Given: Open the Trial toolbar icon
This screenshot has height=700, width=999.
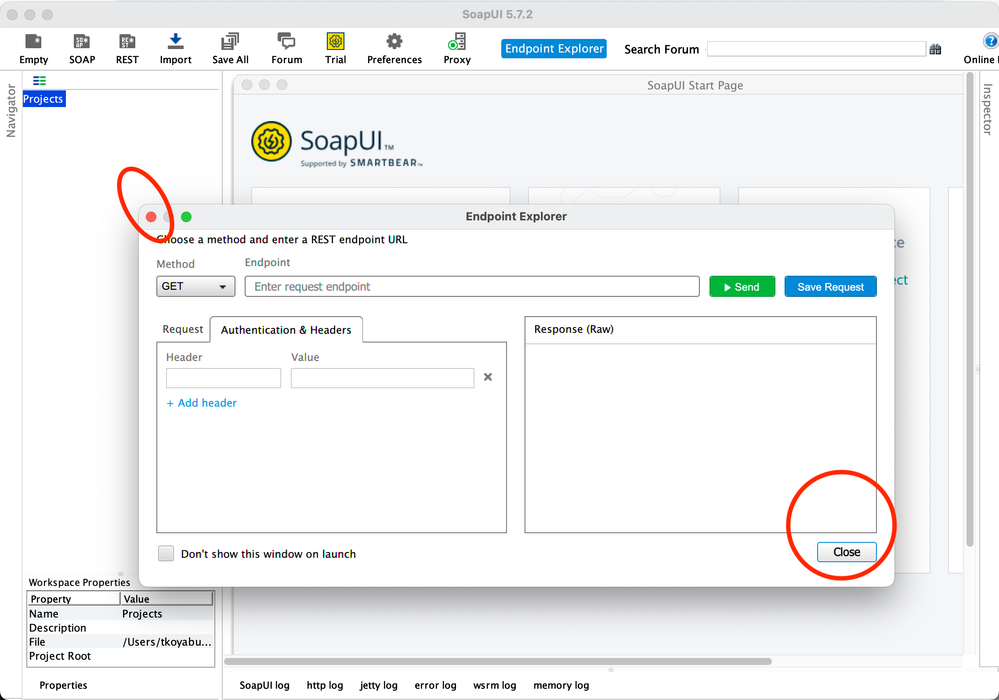Looking at the screenshot, I should click(x=335, y=49).
